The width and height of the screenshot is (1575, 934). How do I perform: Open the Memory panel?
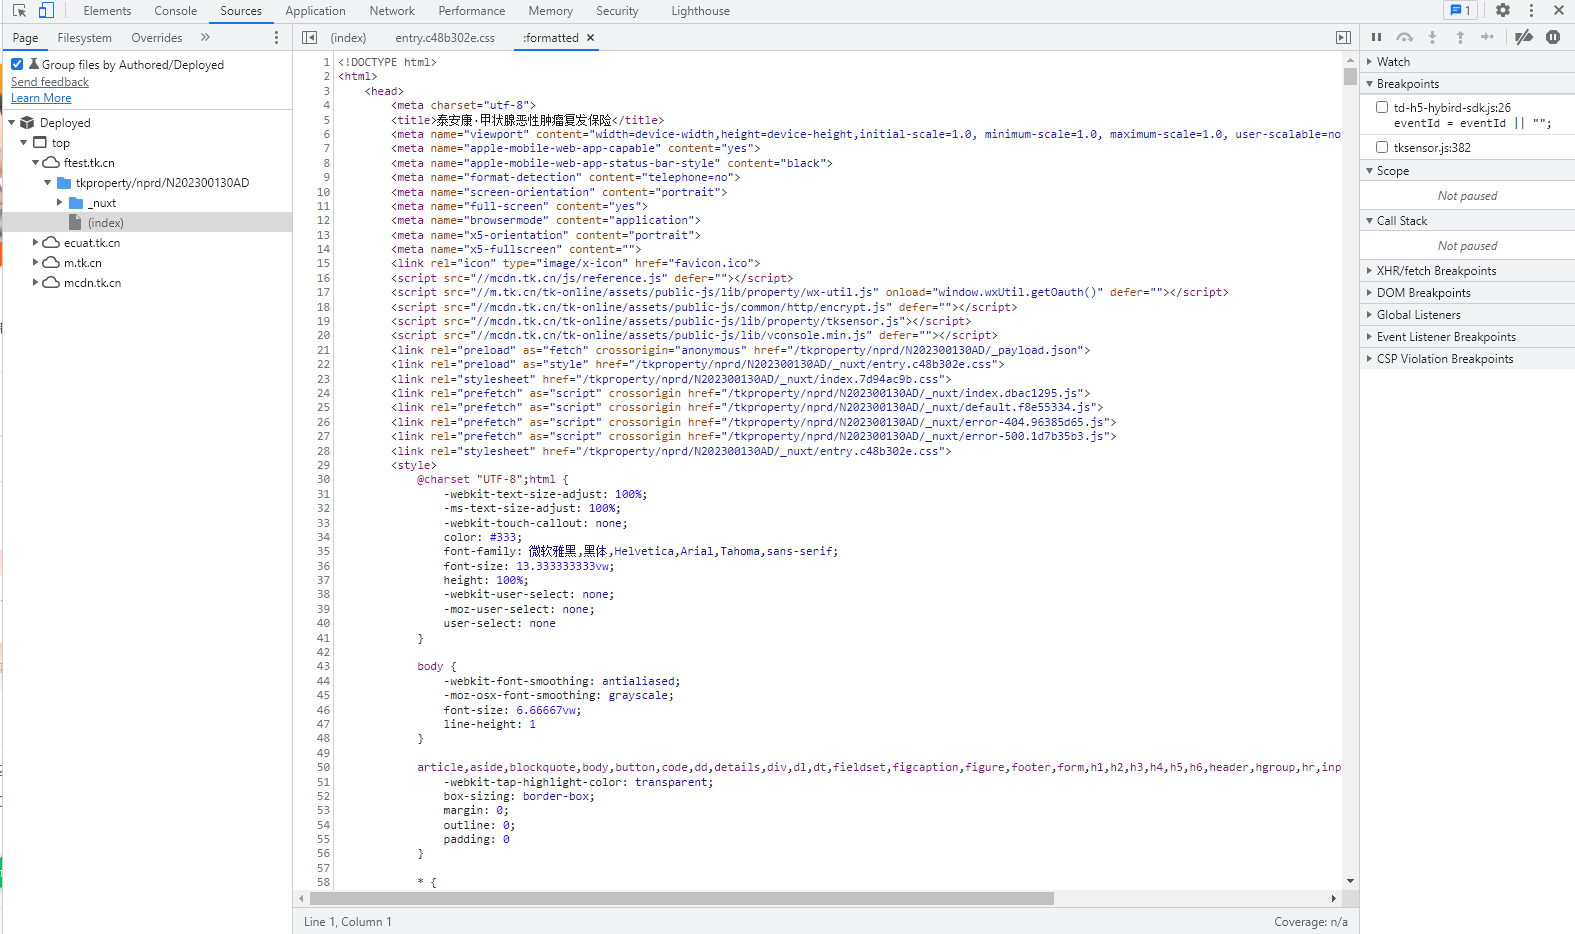(x=551, y=11)
